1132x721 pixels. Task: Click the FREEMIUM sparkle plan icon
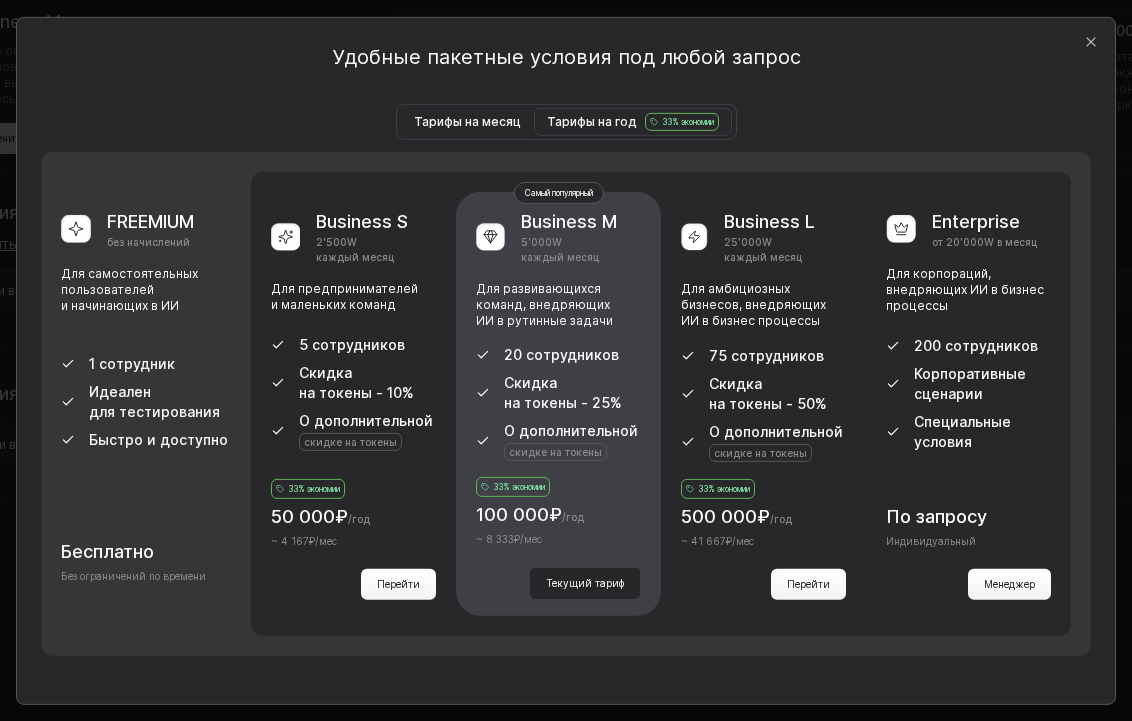click(76, 229)
